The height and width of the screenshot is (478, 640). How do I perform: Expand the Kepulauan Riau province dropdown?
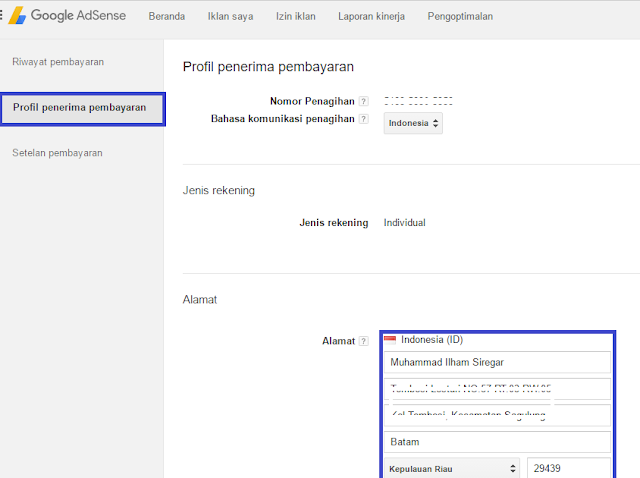[452, 467]
